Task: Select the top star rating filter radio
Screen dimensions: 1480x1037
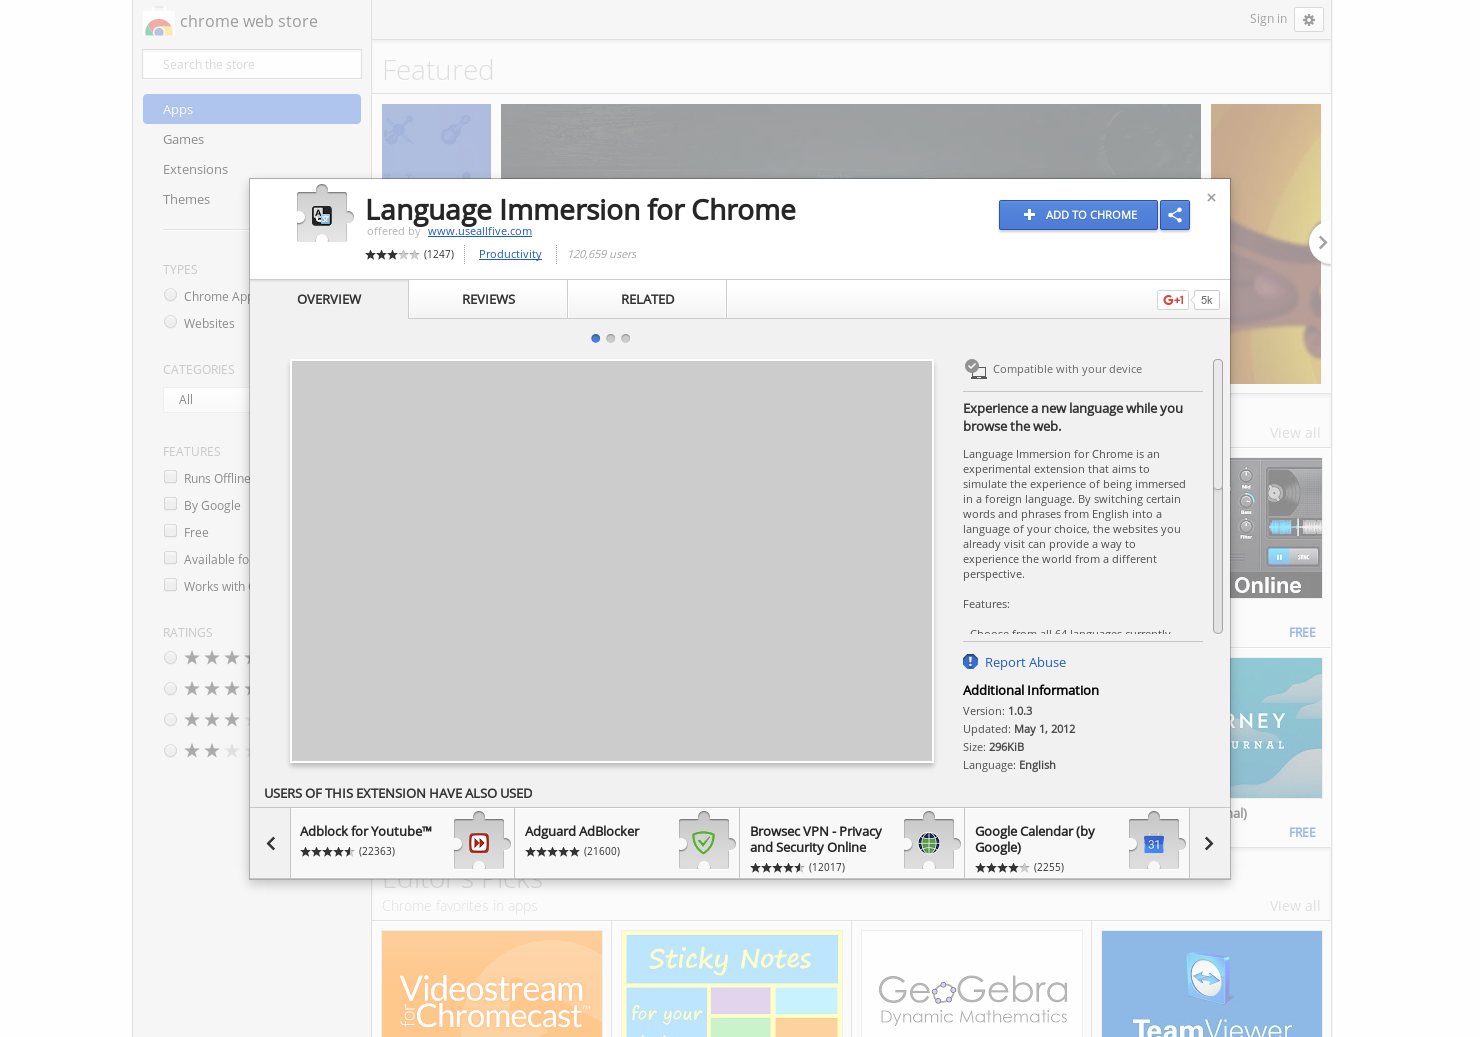Action: click(171, 657)
